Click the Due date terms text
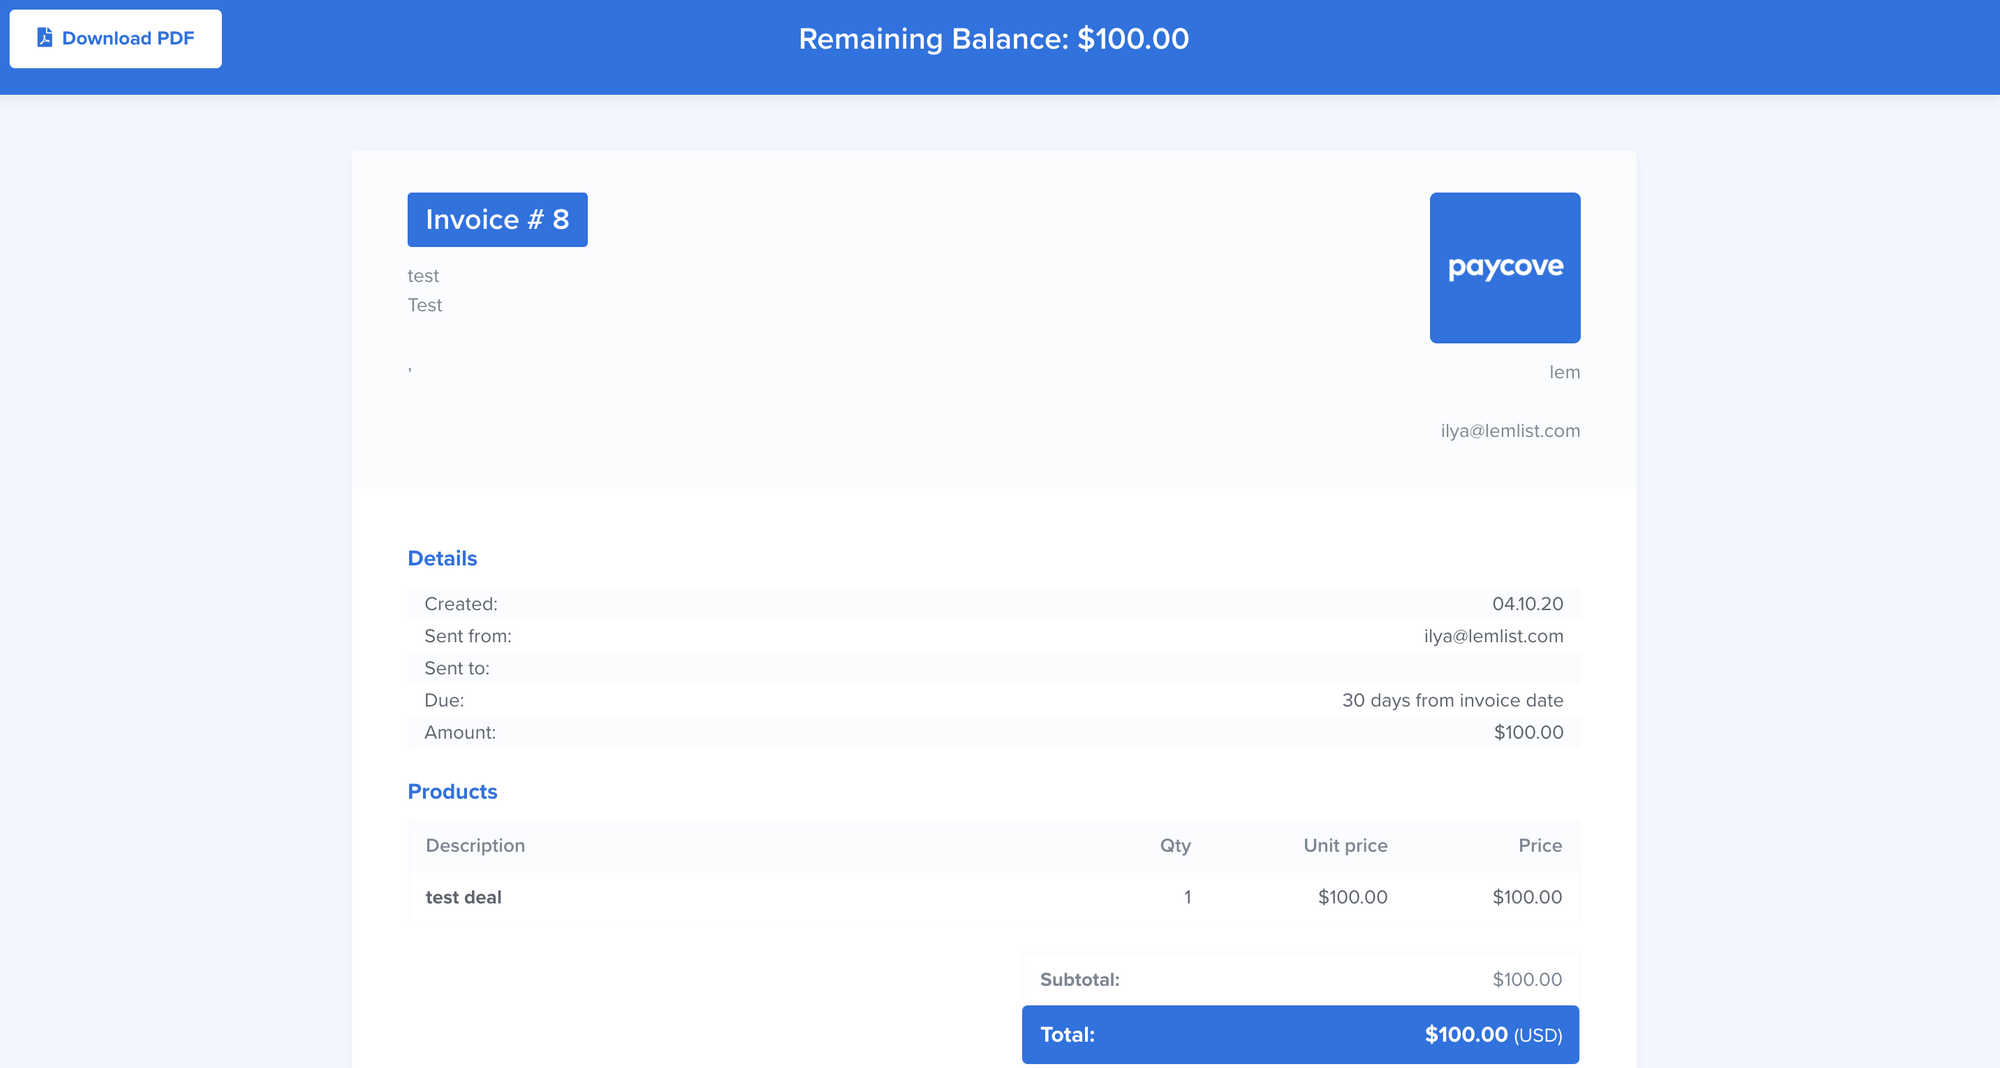Screen dimensions: 2000x1068 (x=1453, y=700)
